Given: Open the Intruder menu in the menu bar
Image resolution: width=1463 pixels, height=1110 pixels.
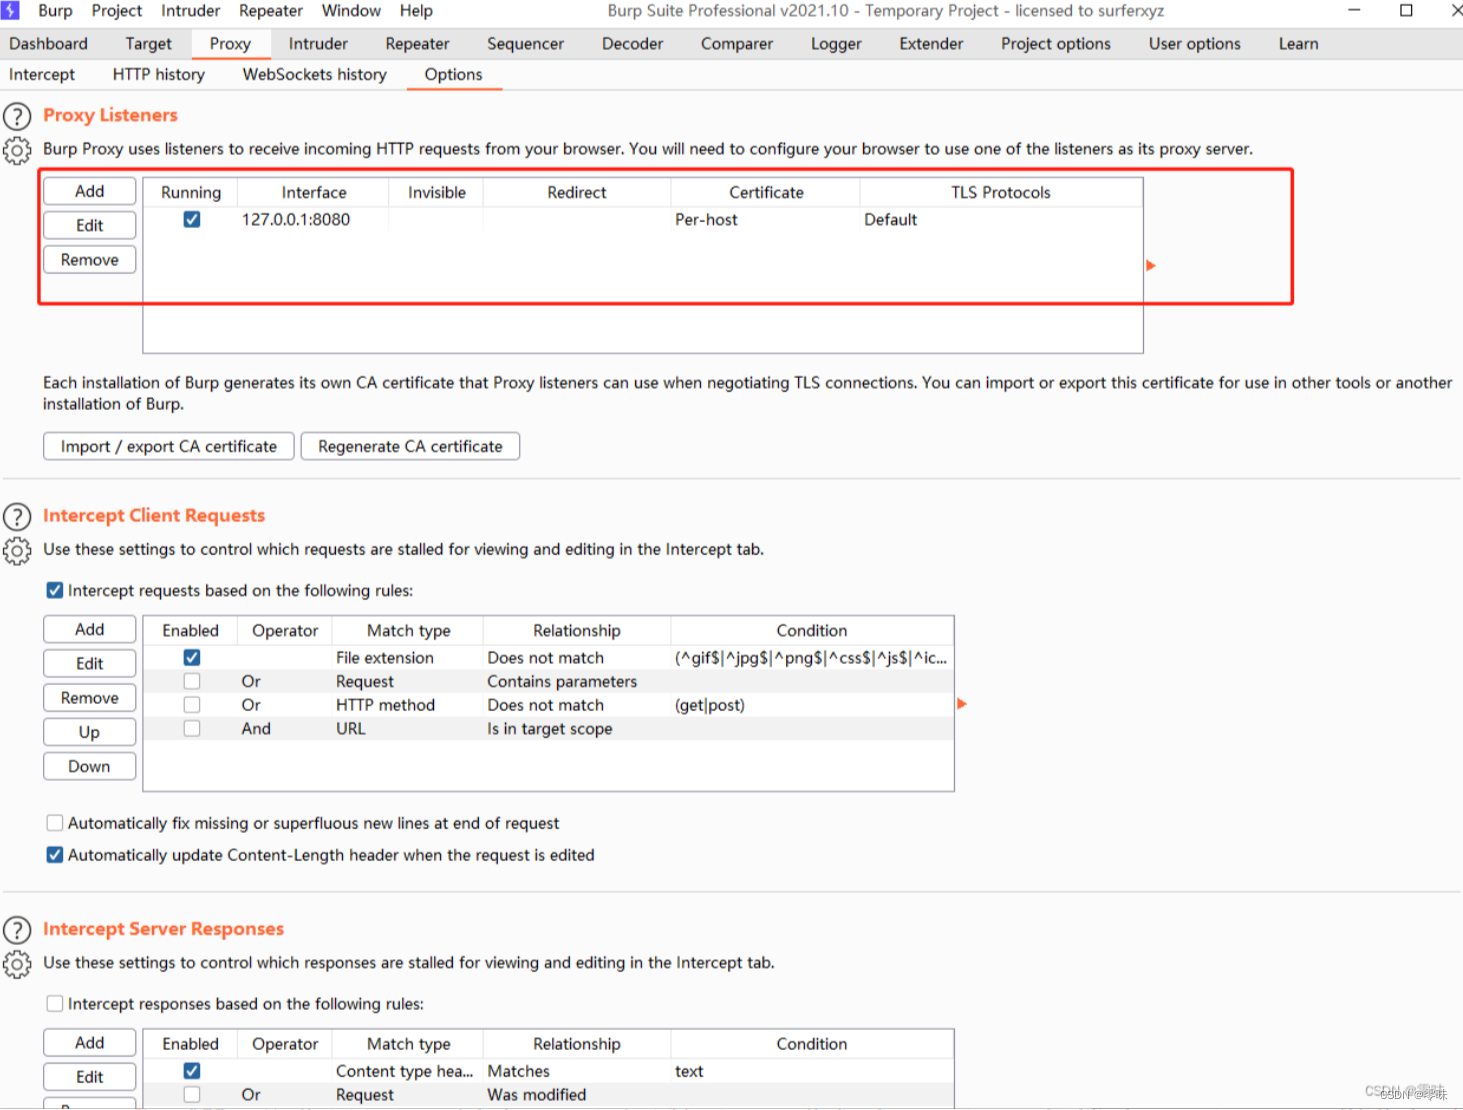Looking at the screenshot, I should [190, 11].
